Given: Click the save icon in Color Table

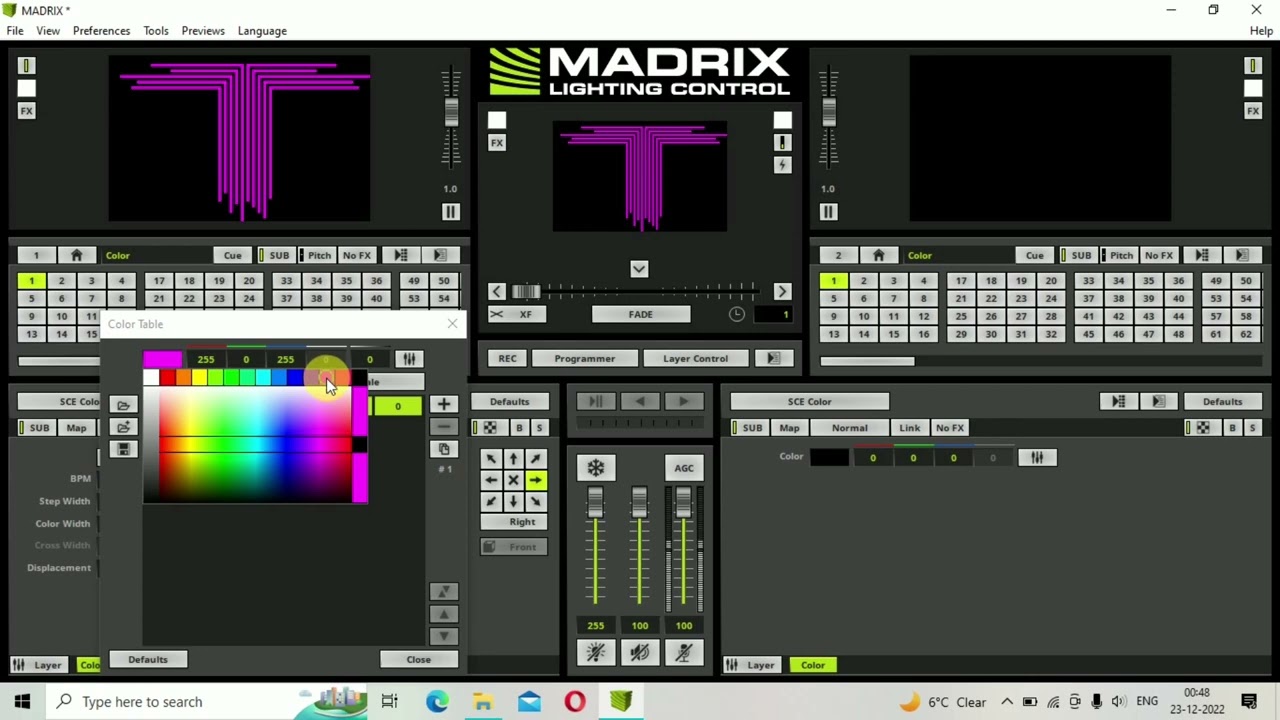Looking at the screenshot, I should pyautogui.click(x=123, y=449).
